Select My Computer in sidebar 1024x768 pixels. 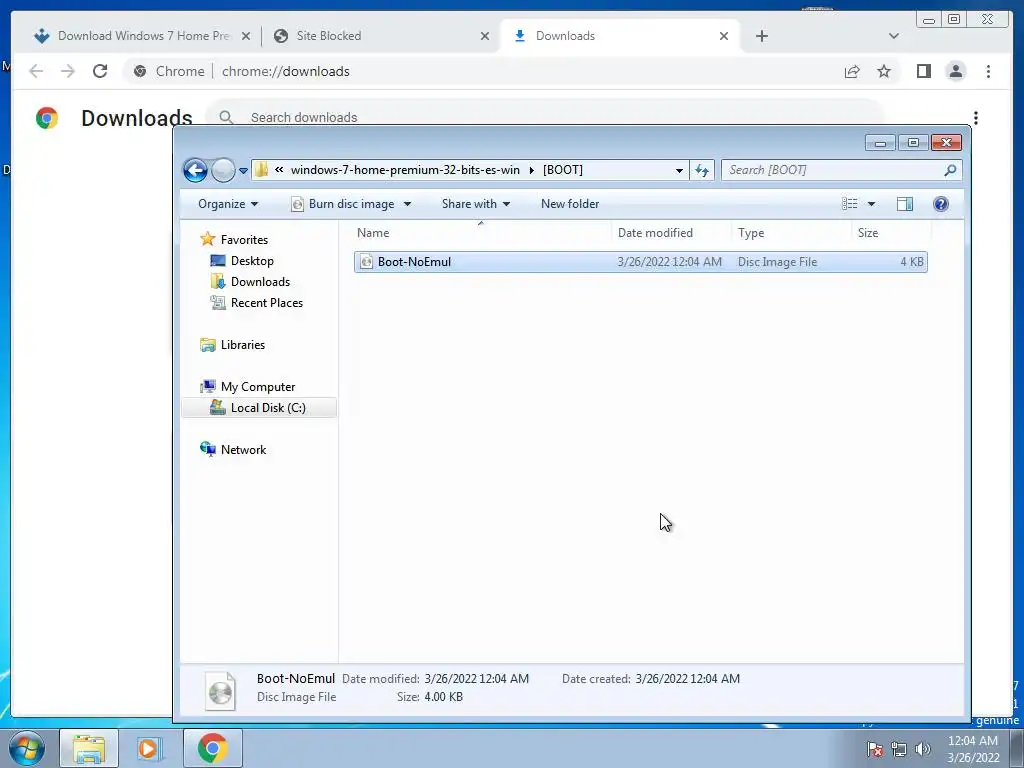click(x=257, y=387)
